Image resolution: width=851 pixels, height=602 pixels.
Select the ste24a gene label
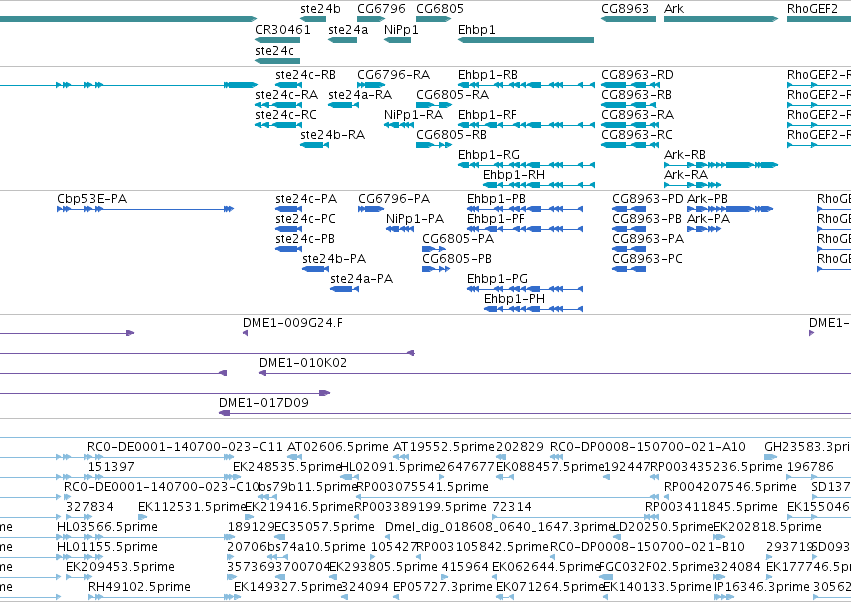348,29
